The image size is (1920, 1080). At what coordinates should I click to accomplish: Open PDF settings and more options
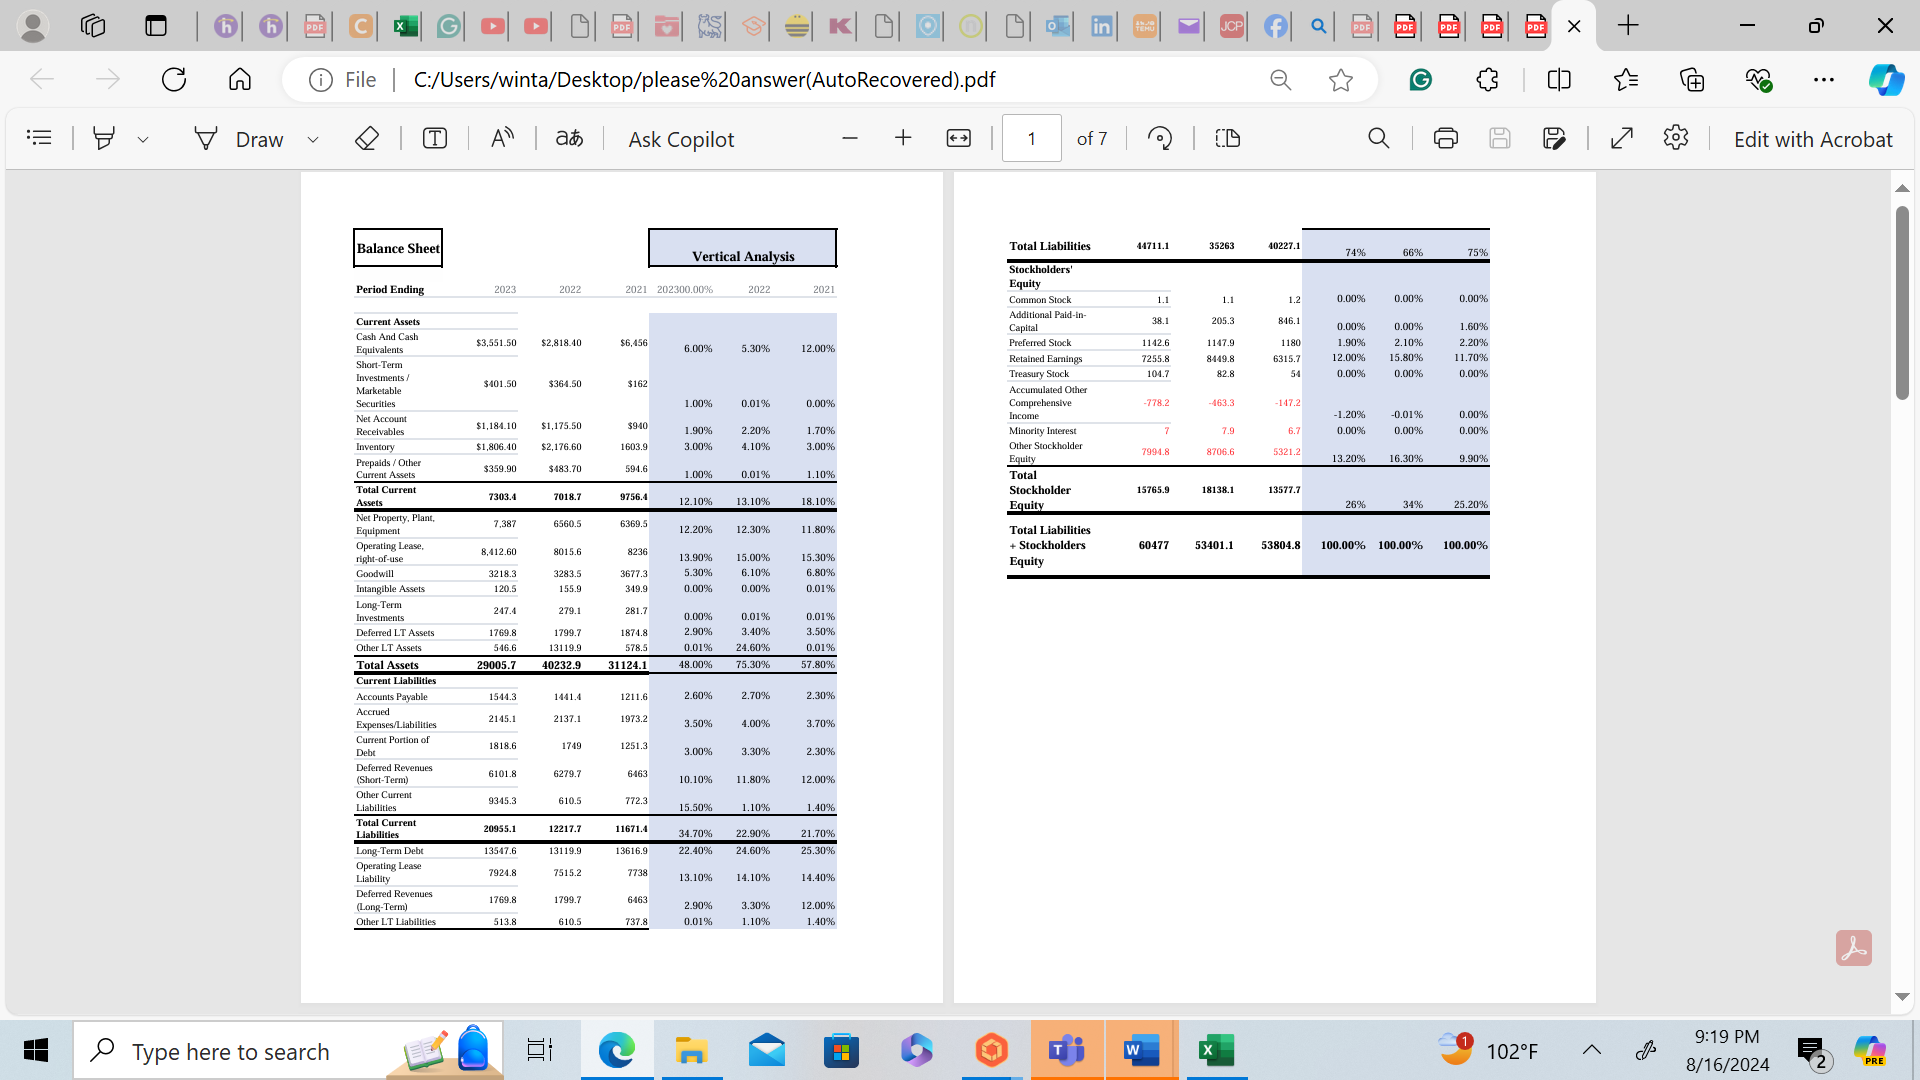point(1676,138)
